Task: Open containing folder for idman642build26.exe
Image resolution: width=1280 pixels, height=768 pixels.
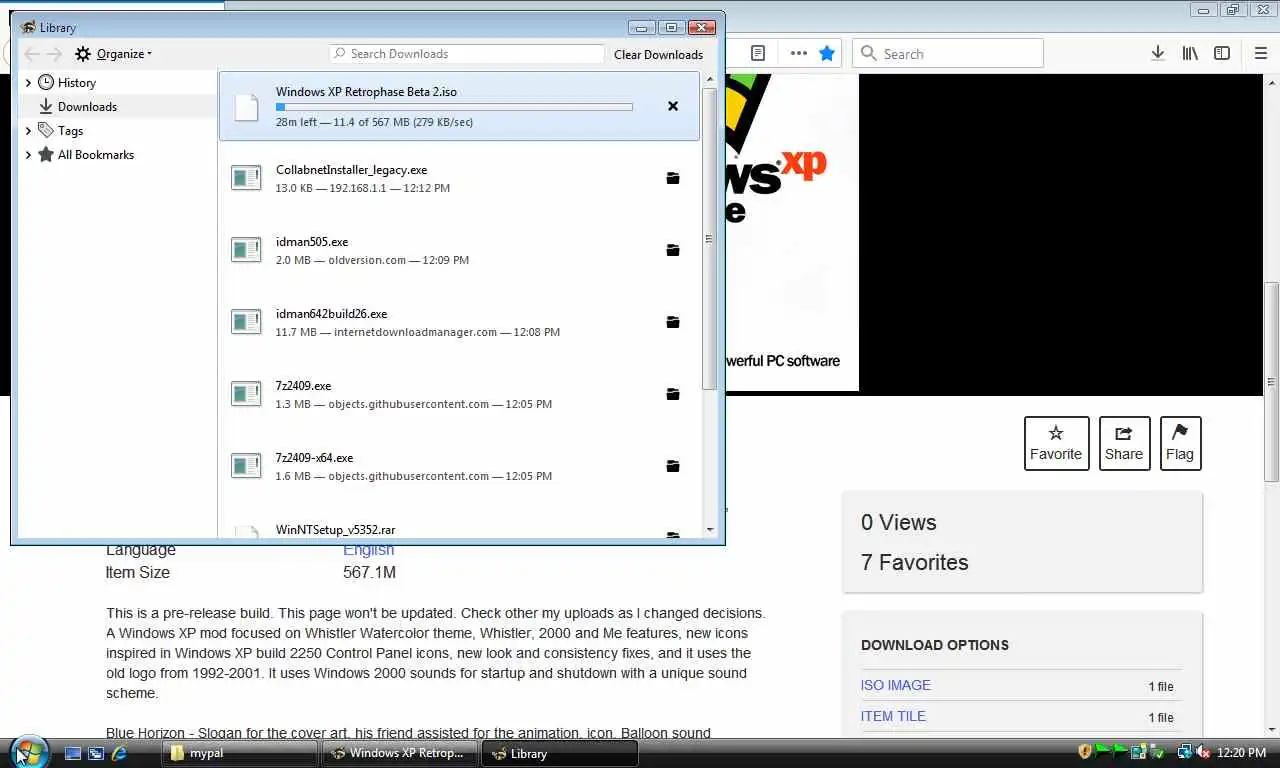Action: (673, 322)
